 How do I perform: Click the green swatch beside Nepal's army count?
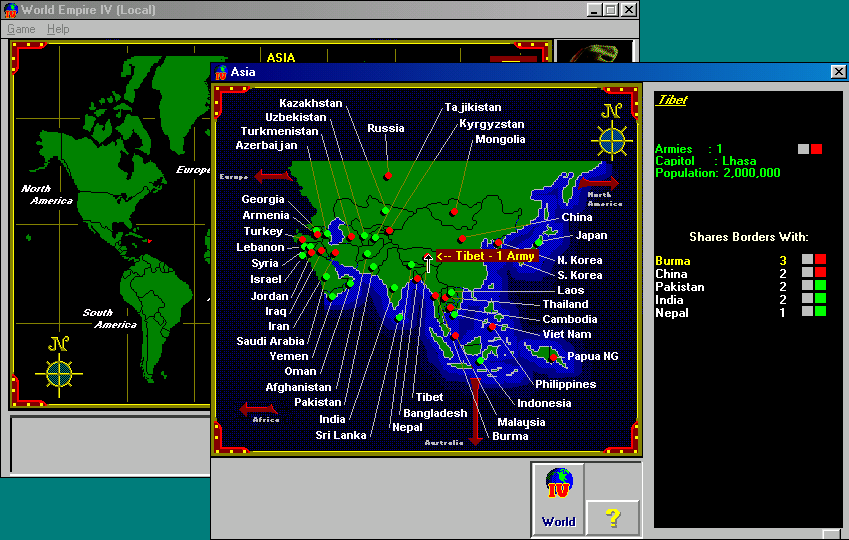(x=820, y=311)
